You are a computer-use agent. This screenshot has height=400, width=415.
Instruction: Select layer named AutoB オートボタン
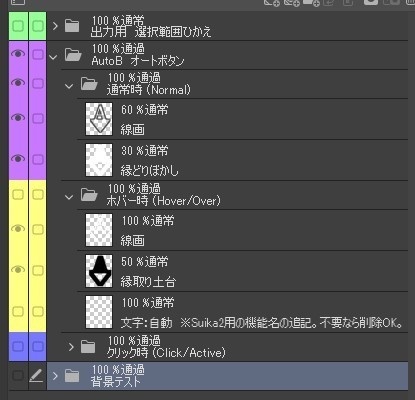tap(138, 61)
